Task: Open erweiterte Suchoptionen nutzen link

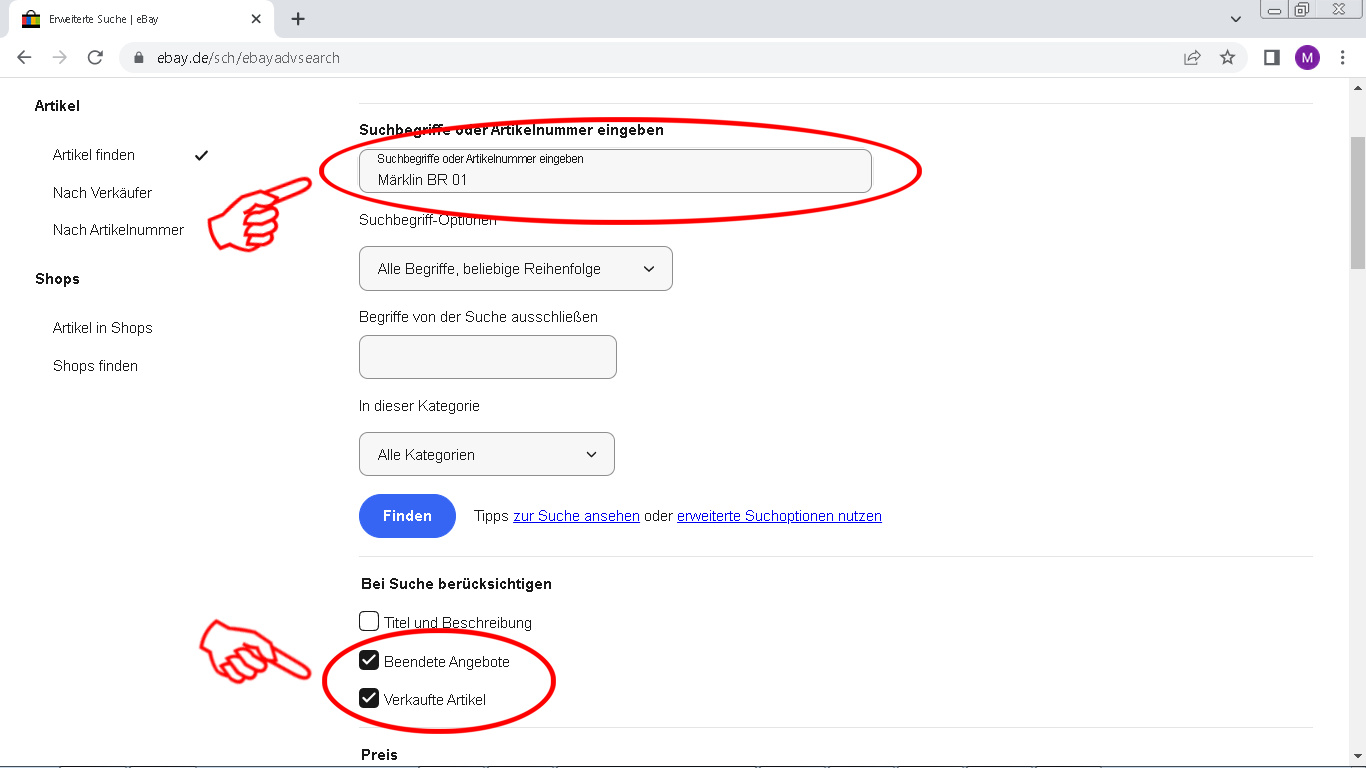Action: 779,516
